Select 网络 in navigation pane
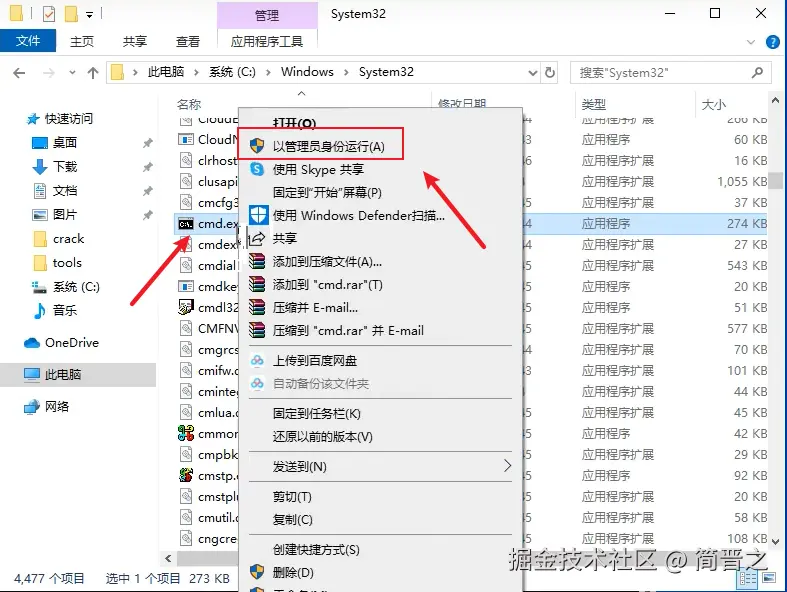Image resolution: width=787 pixels, height=592 pixels. pyautogui.click(x=57, y=407)
